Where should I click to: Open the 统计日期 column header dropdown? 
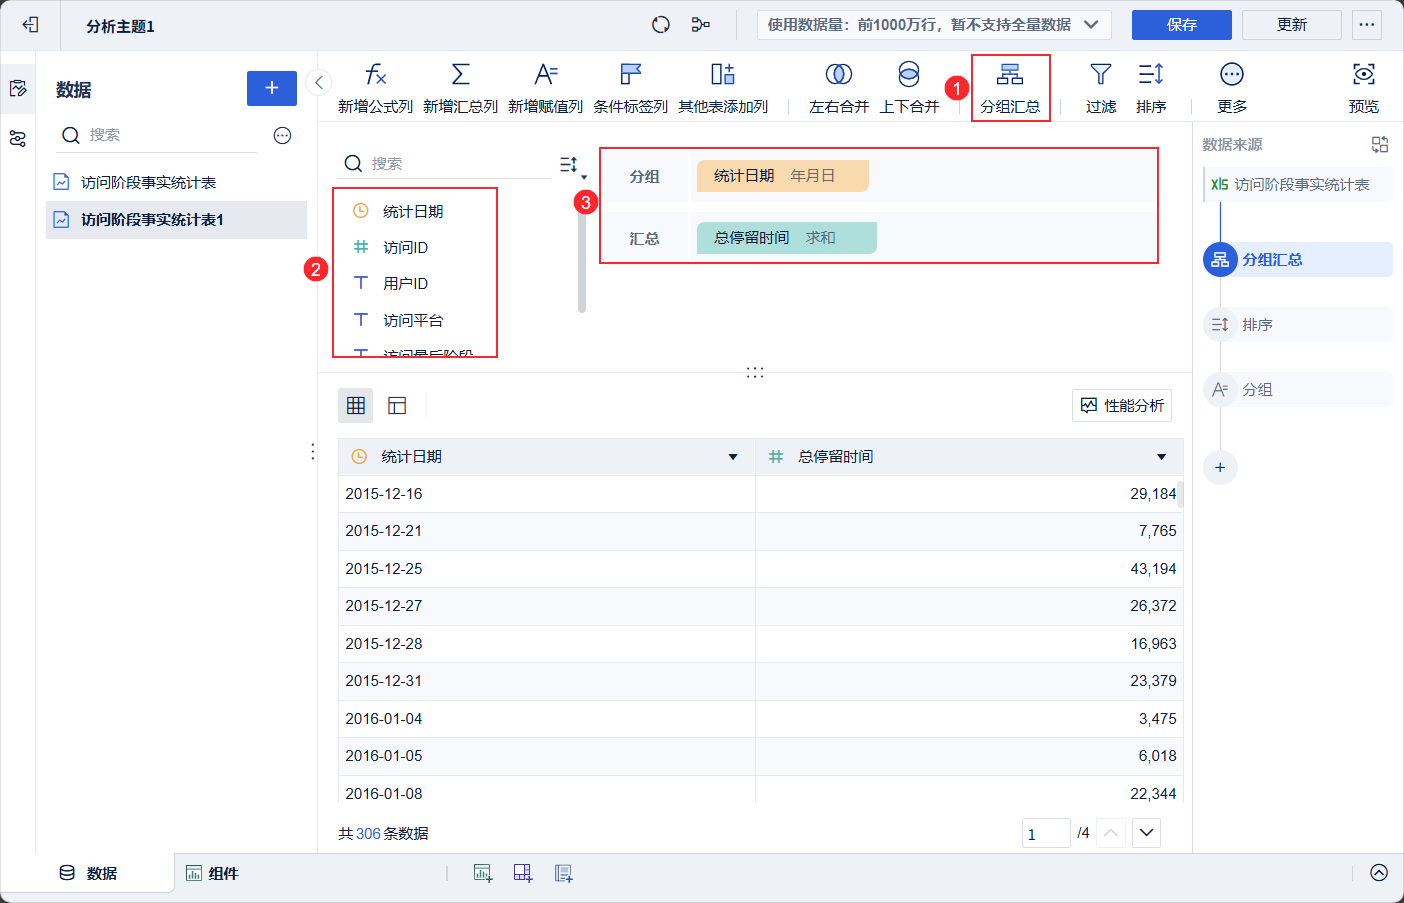click(x=733, y=457)
